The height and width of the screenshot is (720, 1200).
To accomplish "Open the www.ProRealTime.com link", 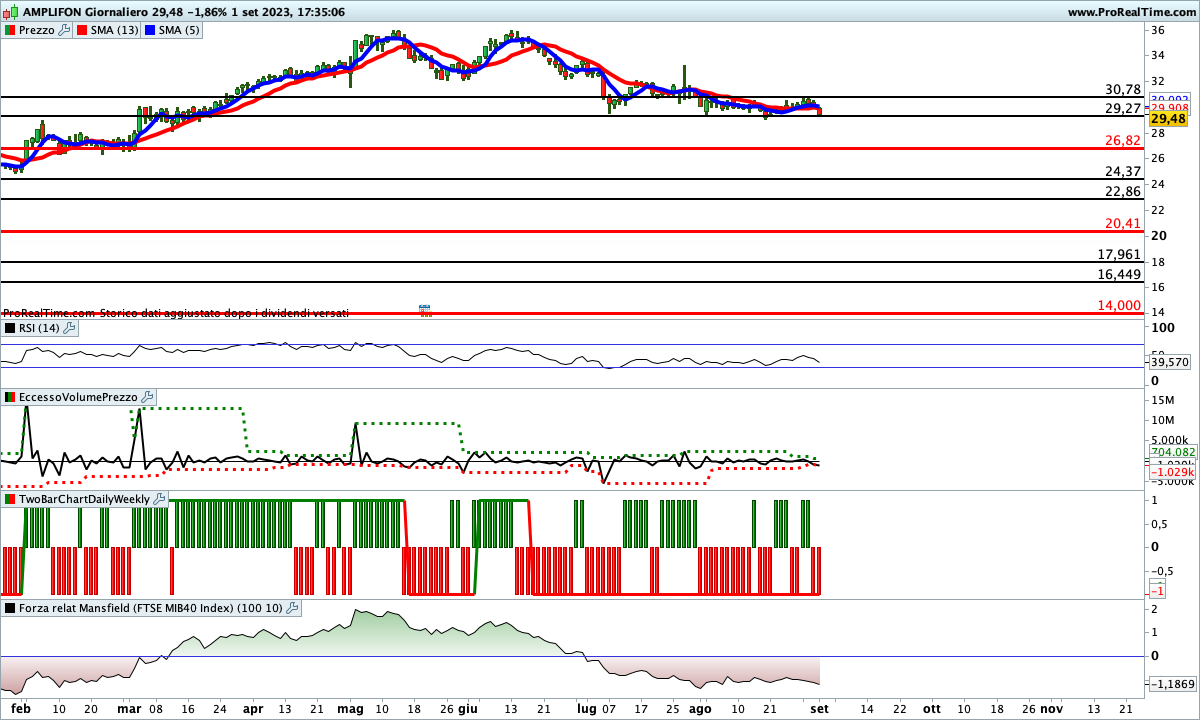I will [x=1131, y=12].
